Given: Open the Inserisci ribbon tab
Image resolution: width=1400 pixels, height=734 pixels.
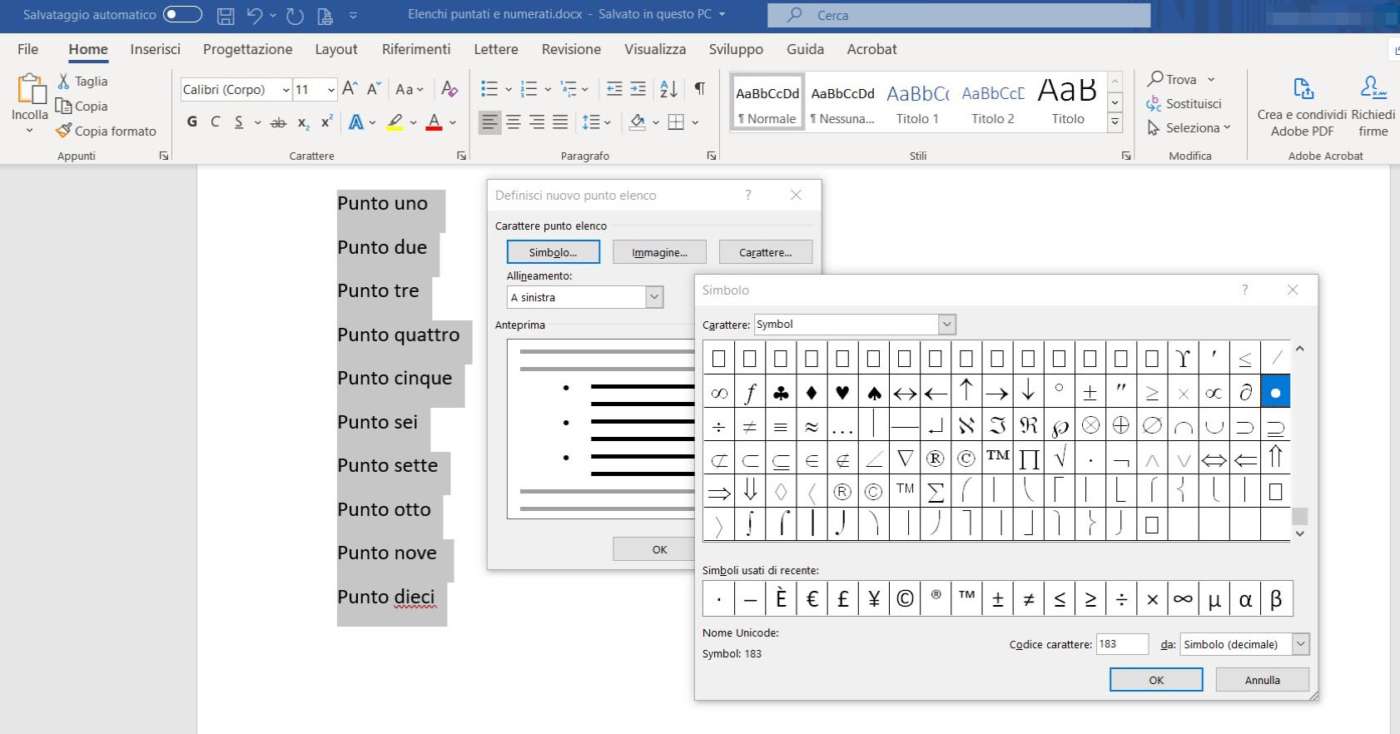Looking at the screenshot, I should click(x=155, y=49).
